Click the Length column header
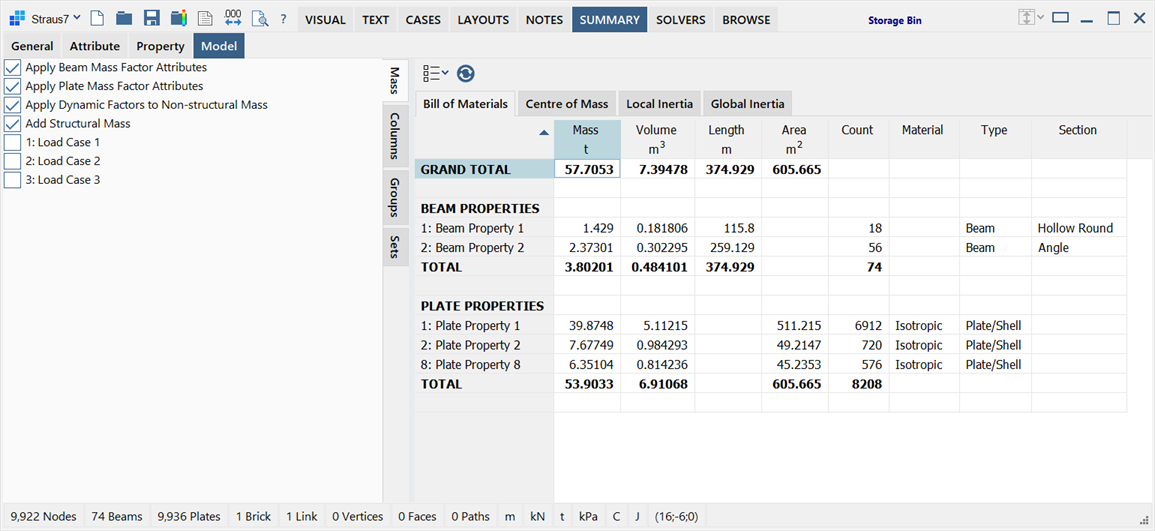This screenshot has width=1155, height=531. [x=726, y=139]
